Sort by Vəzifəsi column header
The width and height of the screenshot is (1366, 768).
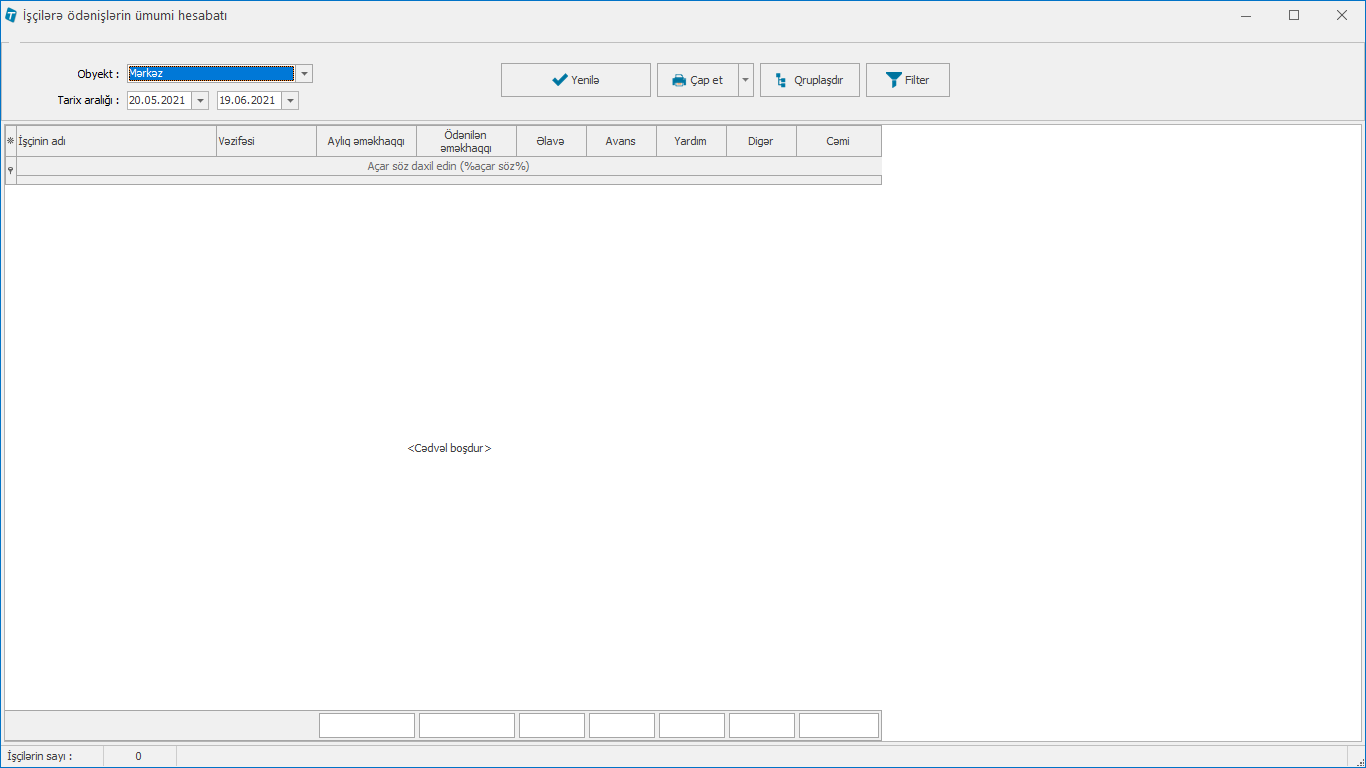(x=266, y=141)
